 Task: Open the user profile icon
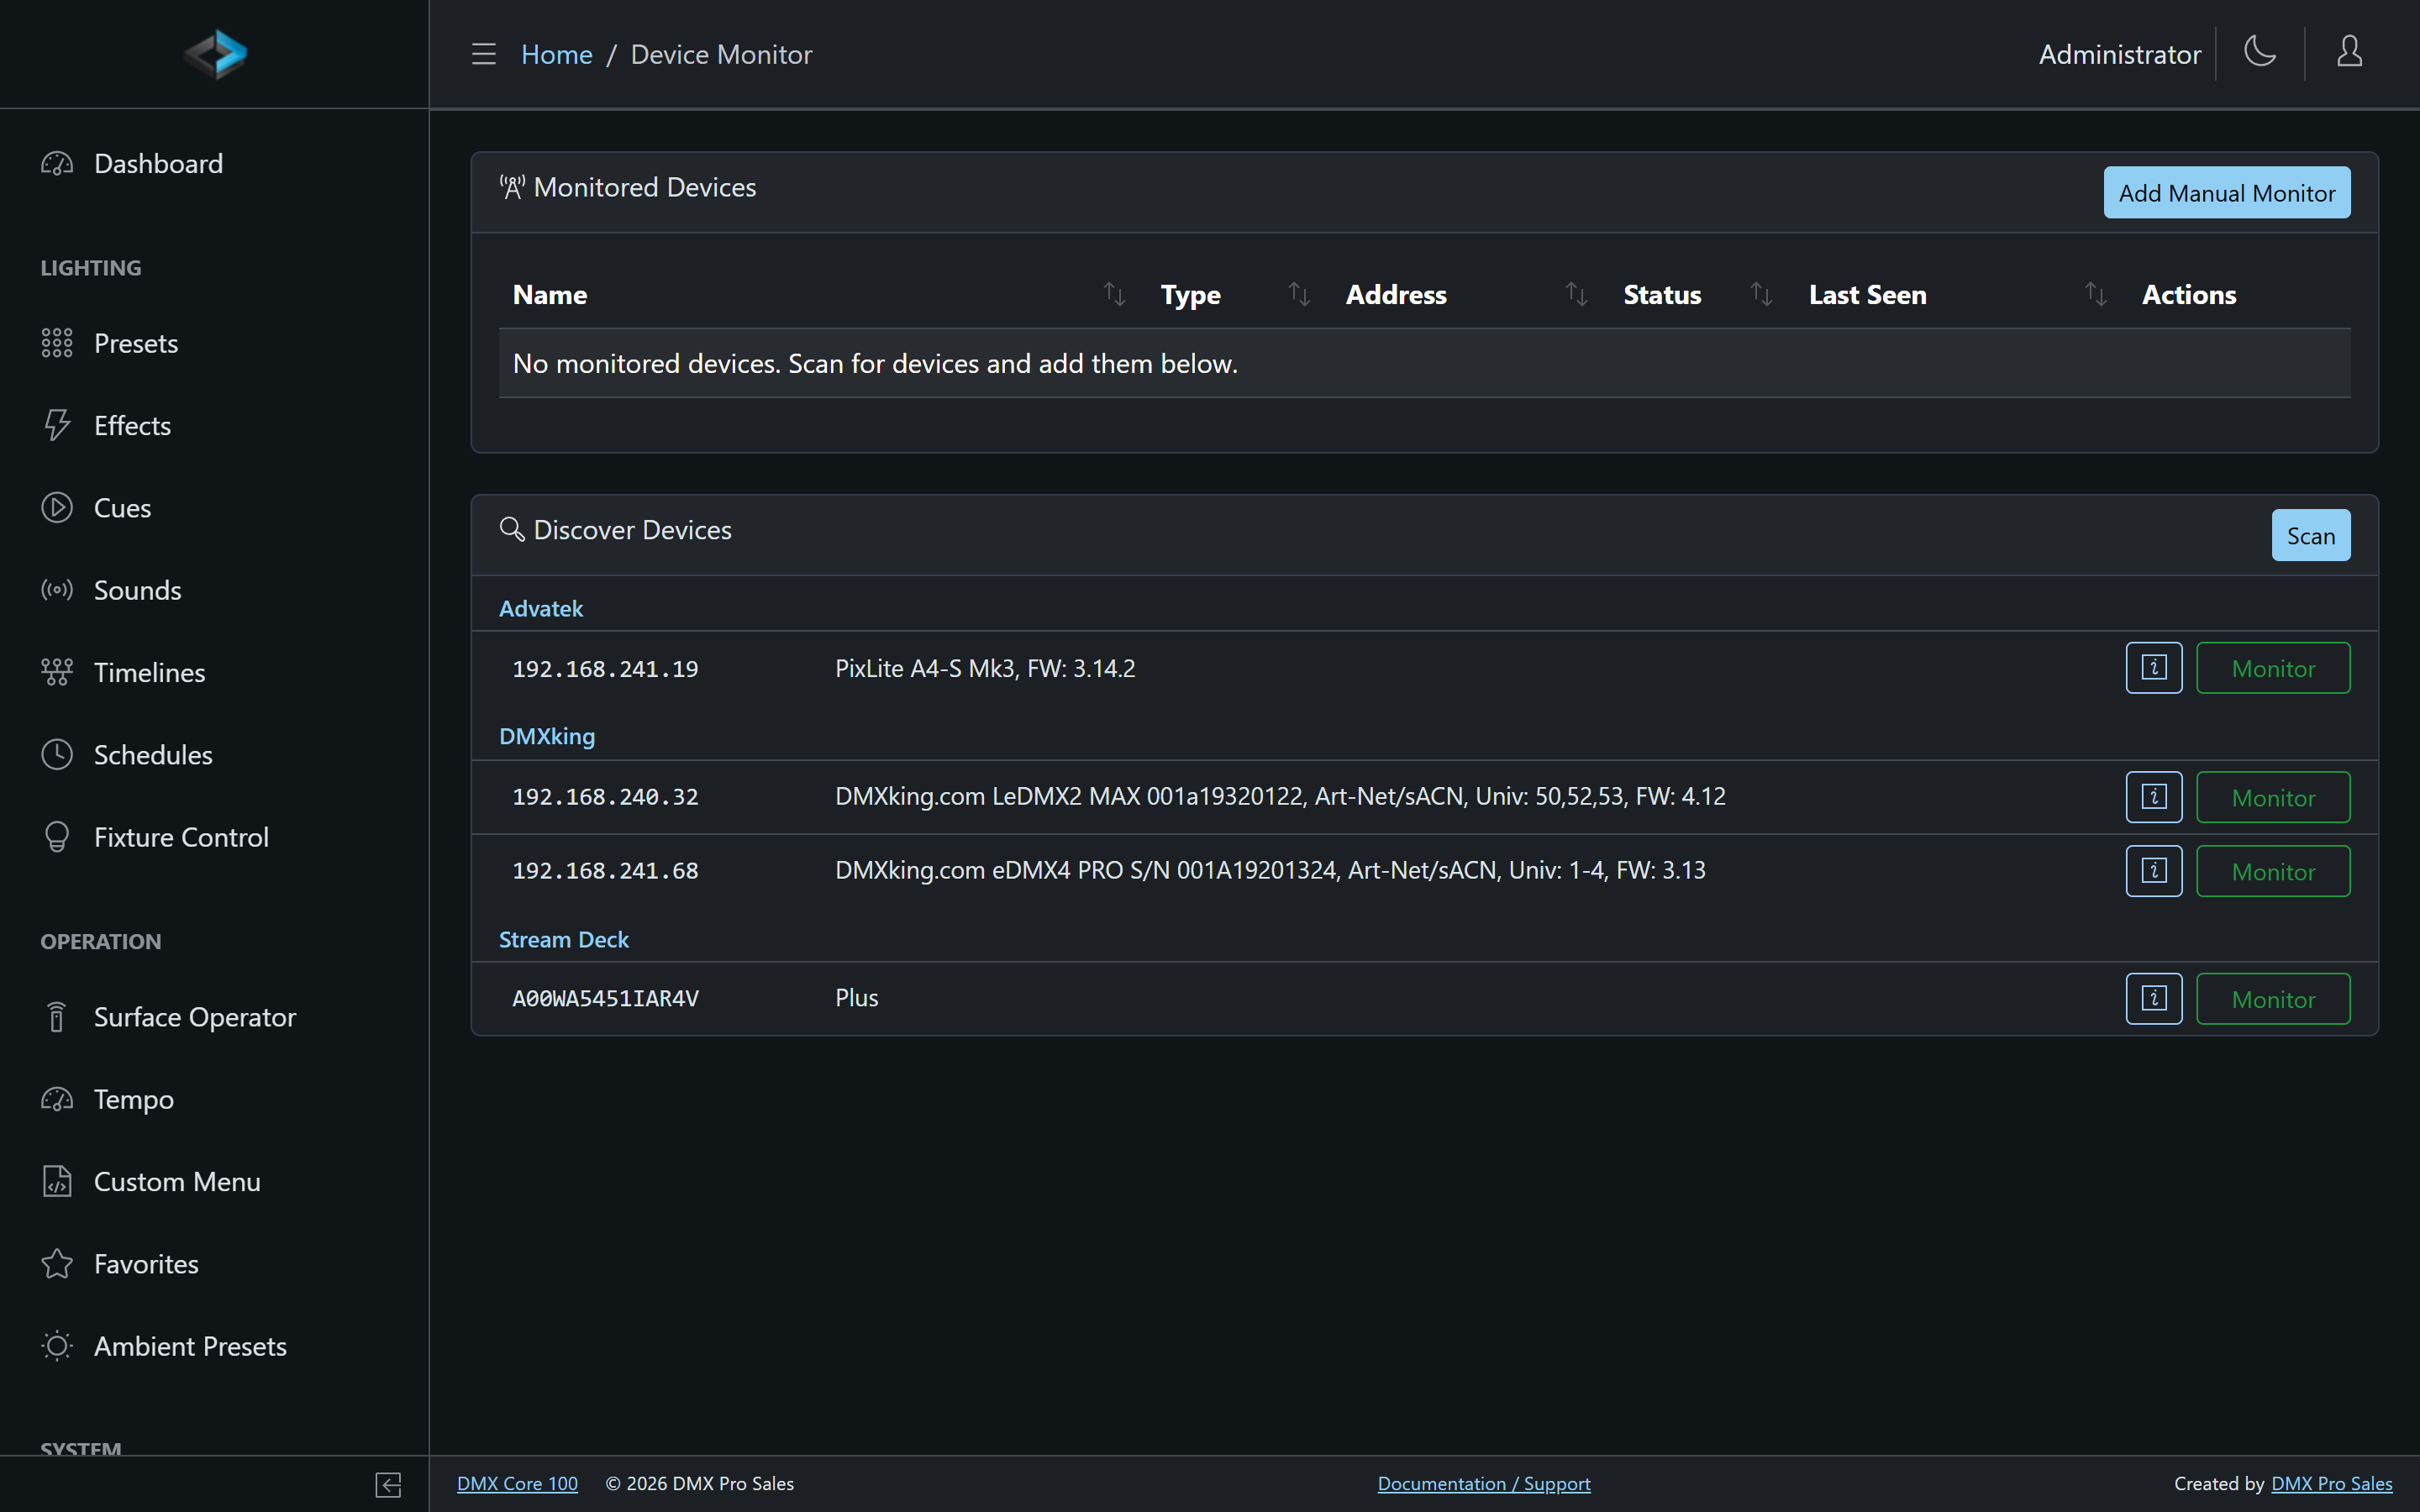(x=2349, y=52)
